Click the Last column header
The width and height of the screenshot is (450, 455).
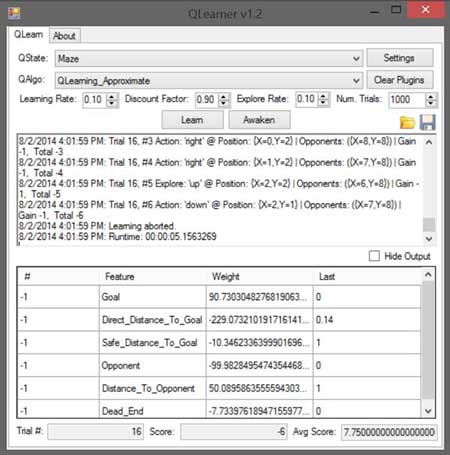367,276
